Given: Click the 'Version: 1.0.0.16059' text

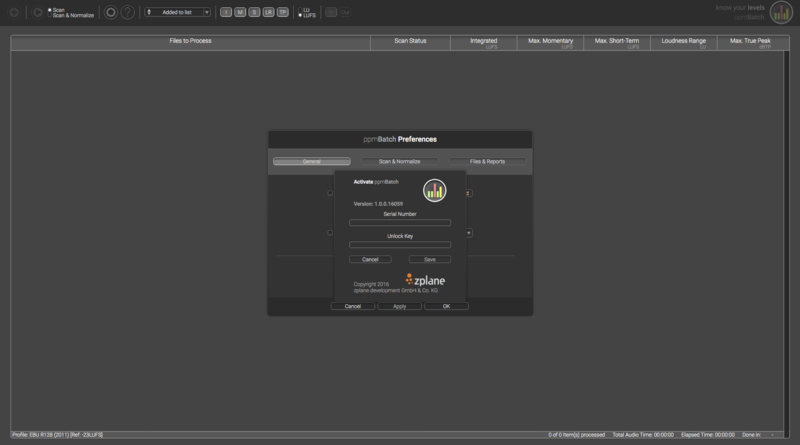Looking at the screenshot, I should click(x=378, y=204).
